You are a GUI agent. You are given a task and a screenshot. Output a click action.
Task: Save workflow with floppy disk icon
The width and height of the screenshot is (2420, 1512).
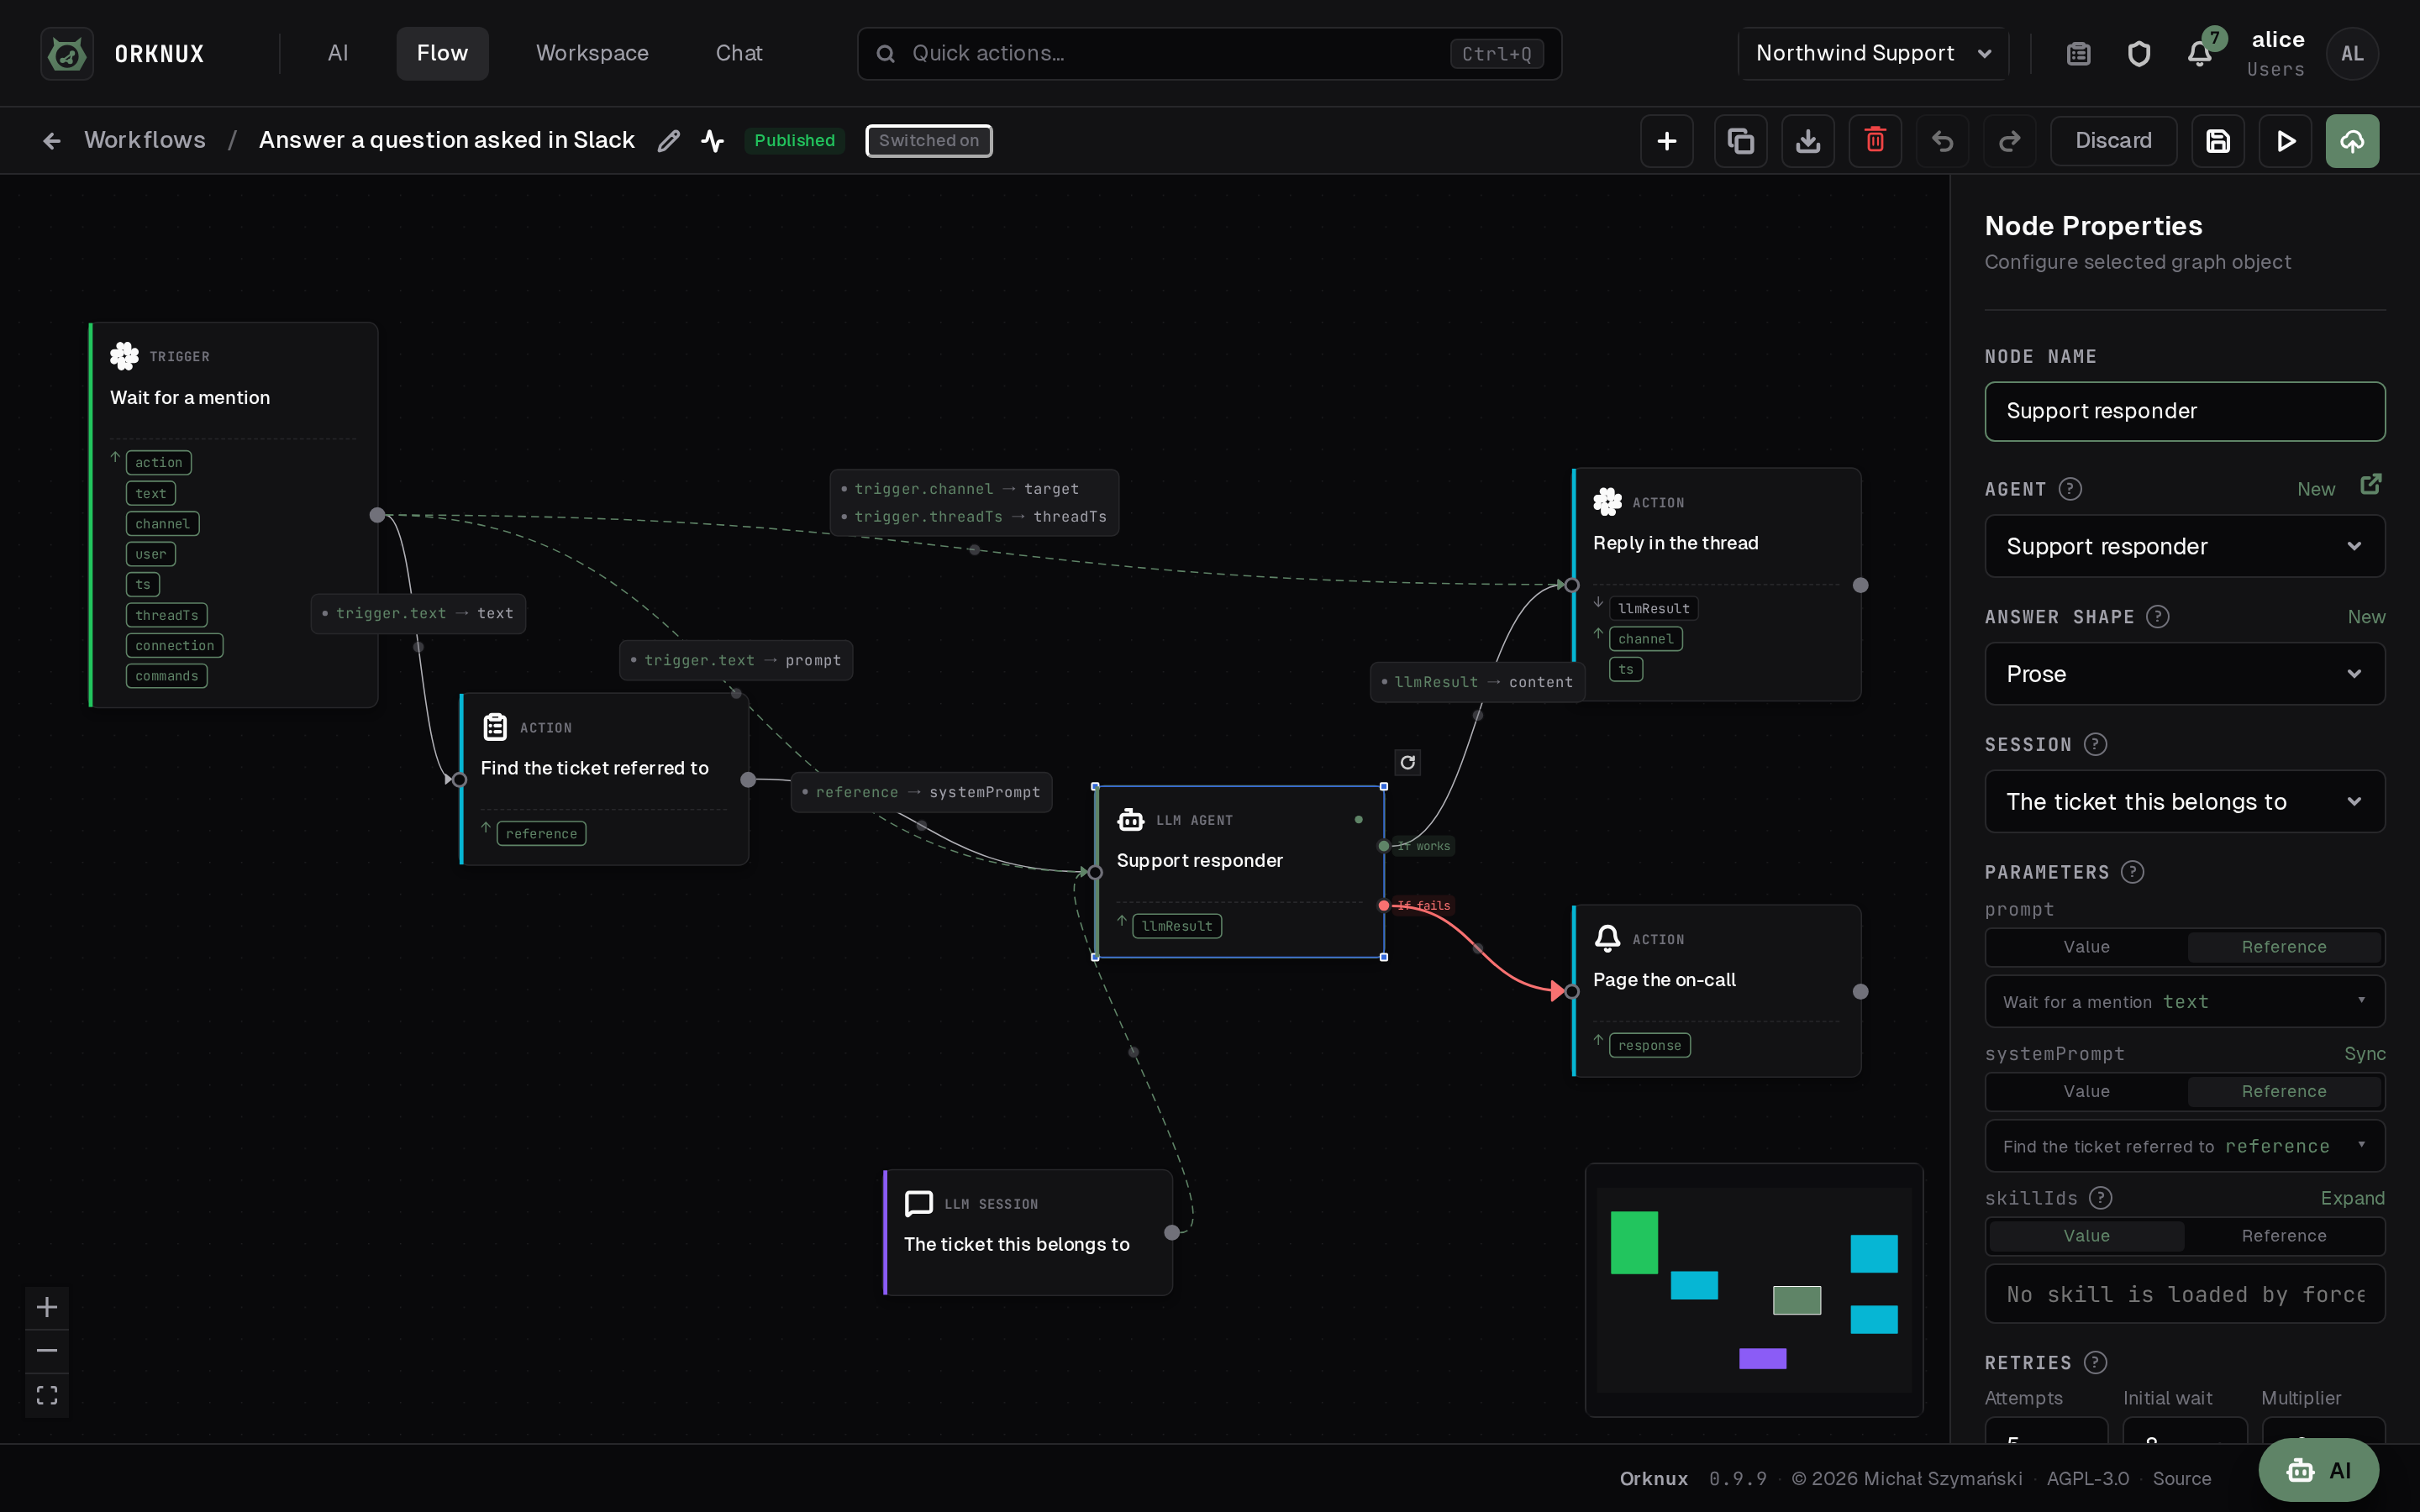coord(2218,141)
